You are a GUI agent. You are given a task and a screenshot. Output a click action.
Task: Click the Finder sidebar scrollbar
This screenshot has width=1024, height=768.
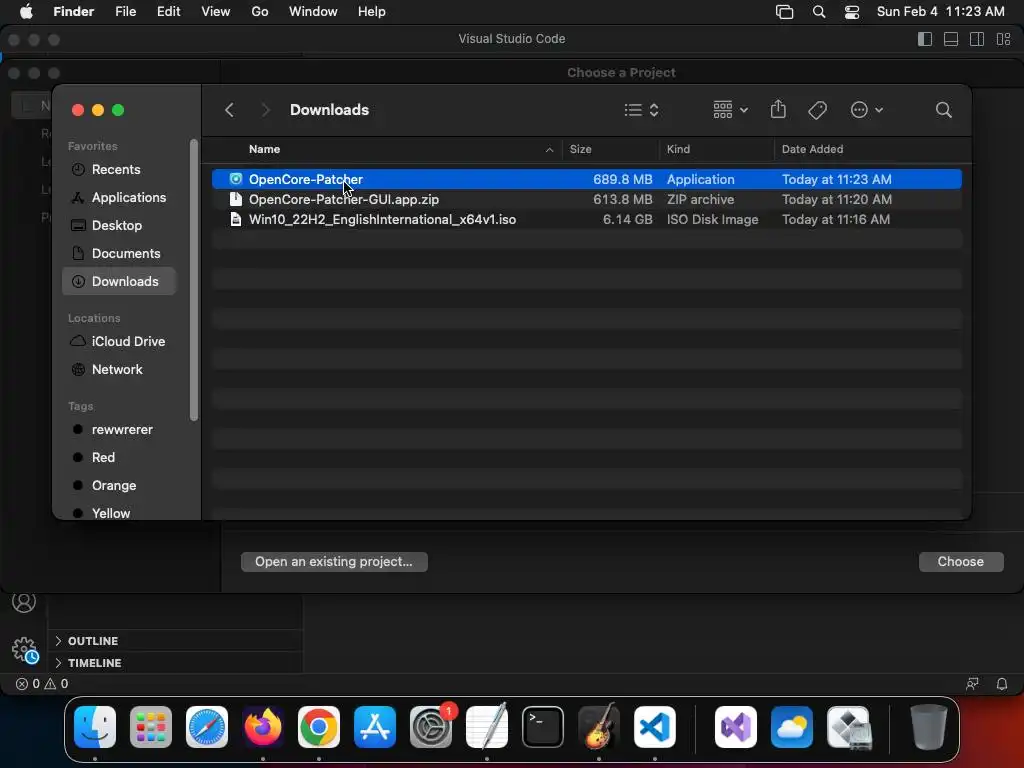193,280
